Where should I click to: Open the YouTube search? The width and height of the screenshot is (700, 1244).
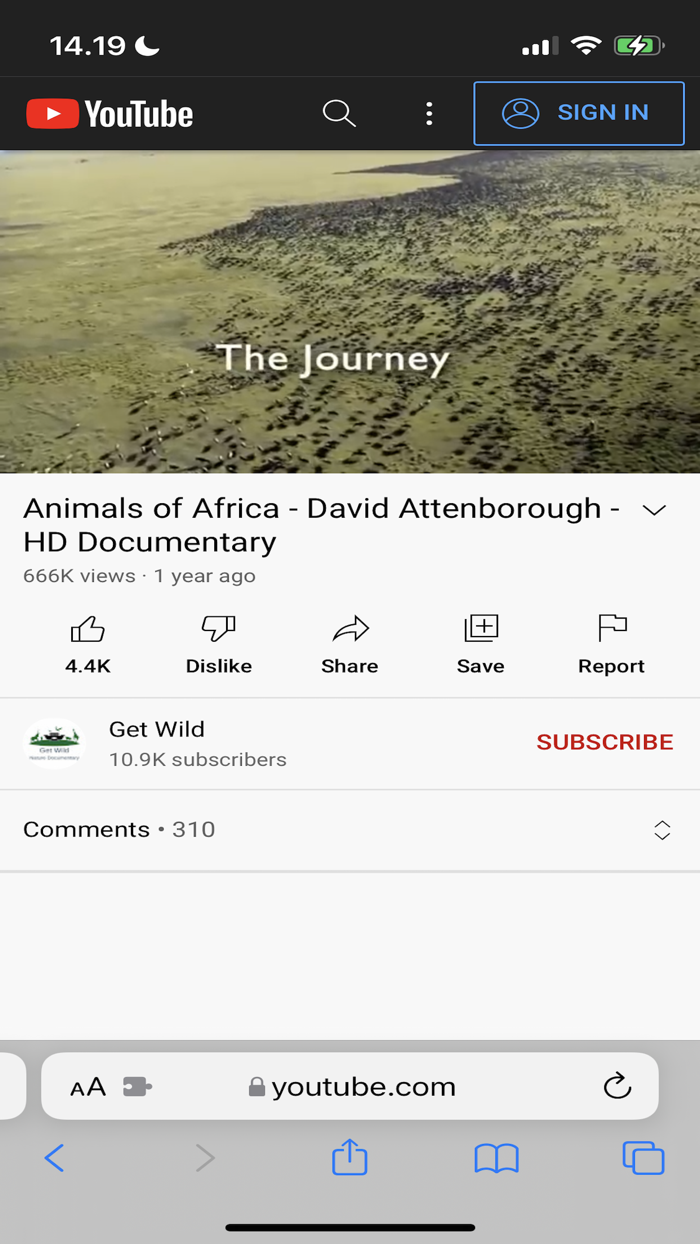pos(339,113)
